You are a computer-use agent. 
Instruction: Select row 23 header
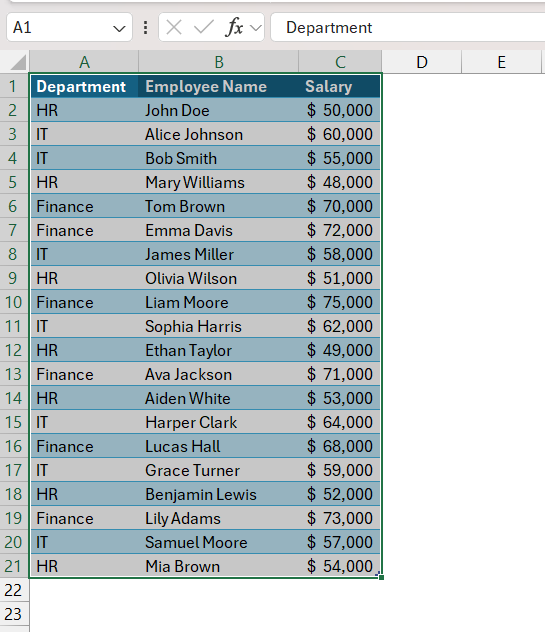[x=14, y=614]
